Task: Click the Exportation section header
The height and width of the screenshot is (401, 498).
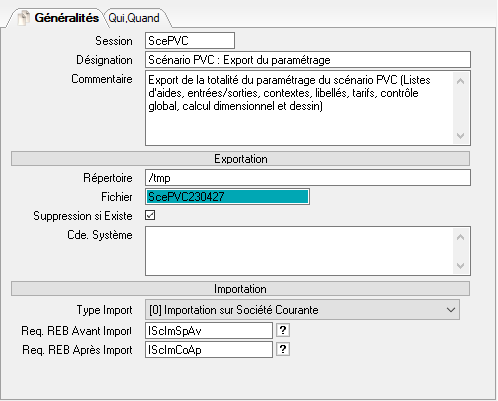Action: tap(240, 159)
